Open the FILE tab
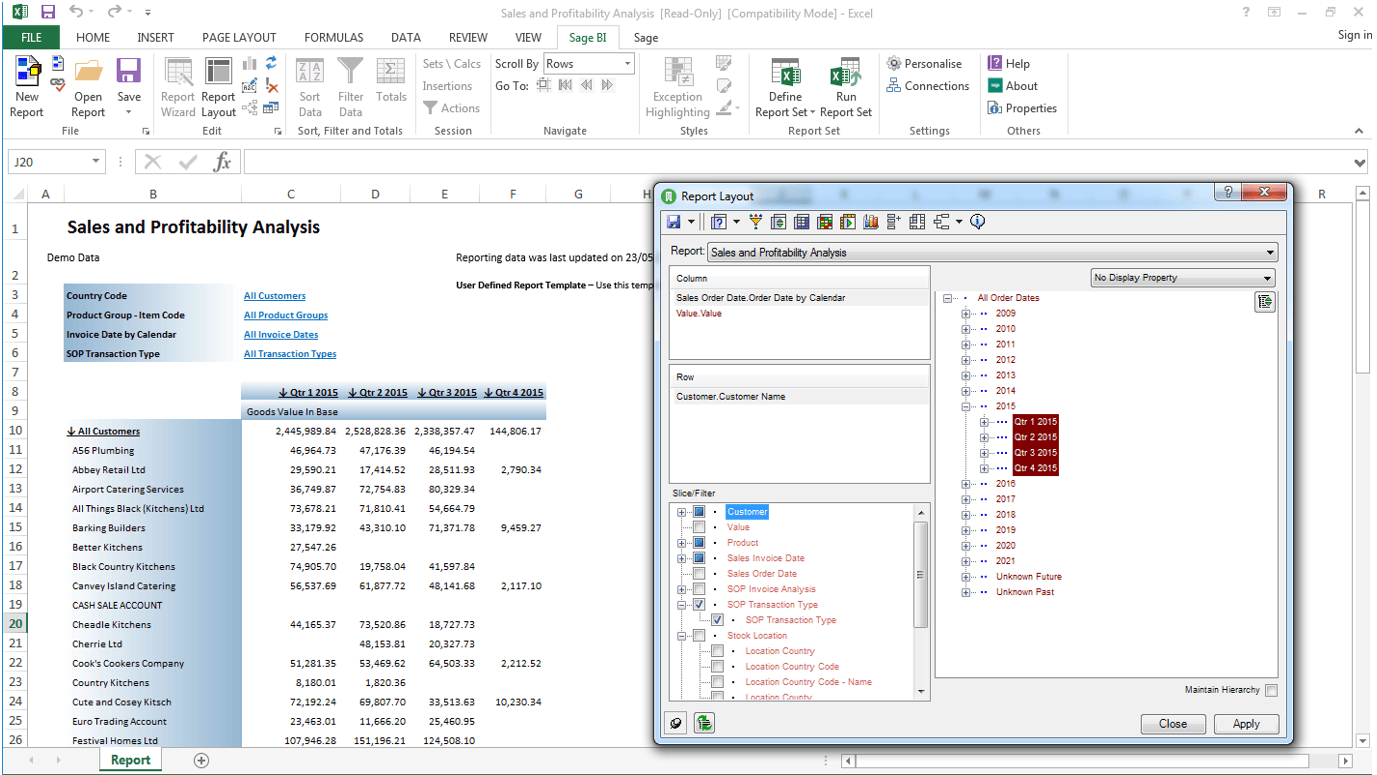Image resolution: width=1377 pixels, height=775 pixels. pyautogui.click(x=31, y=37)
